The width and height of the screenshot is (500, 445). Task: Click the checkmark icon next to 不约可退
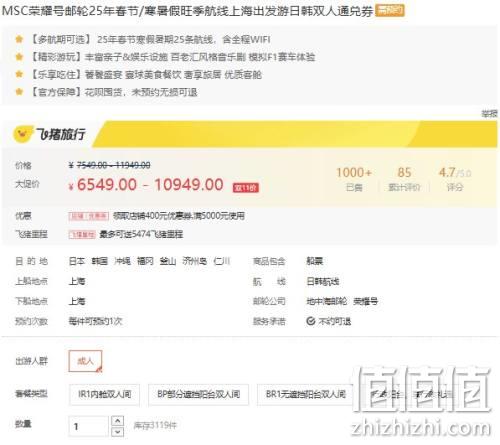click(x=310, y=321)
